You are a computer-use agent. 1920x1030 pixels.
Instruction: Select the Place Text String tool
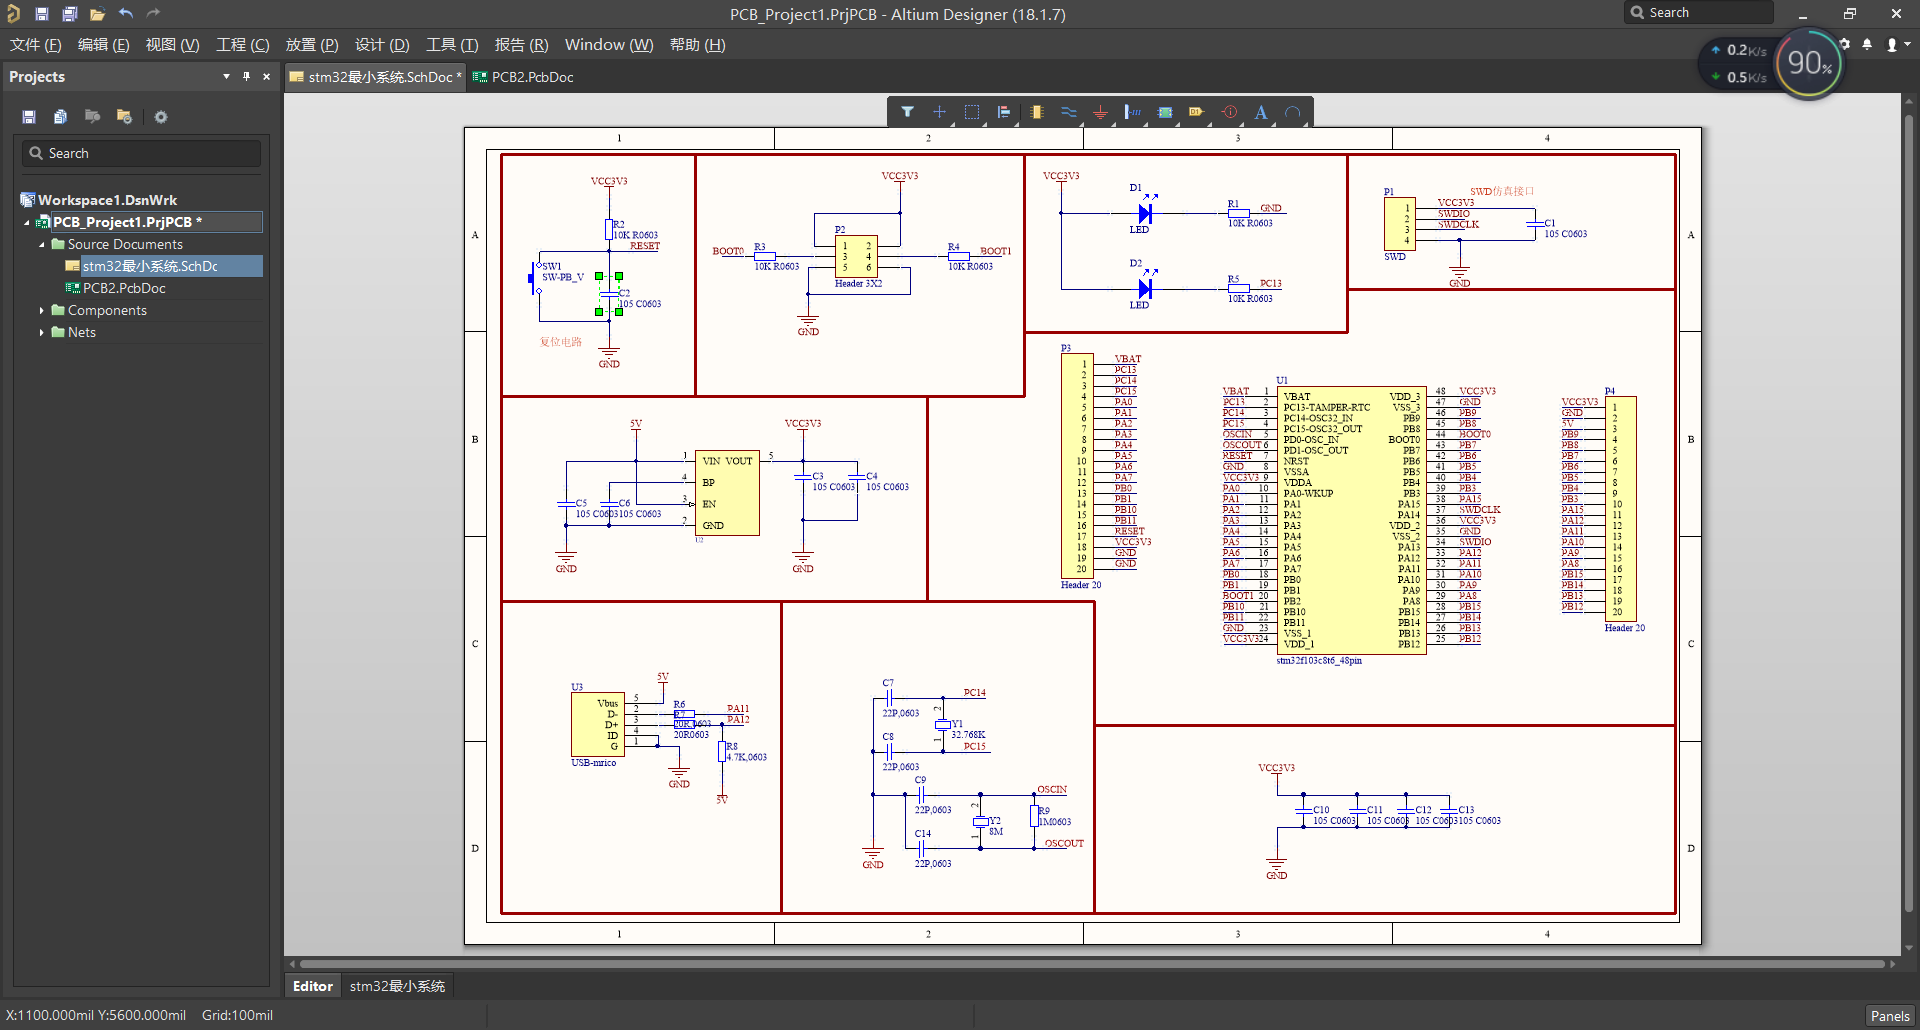(x=1261, y=112)
